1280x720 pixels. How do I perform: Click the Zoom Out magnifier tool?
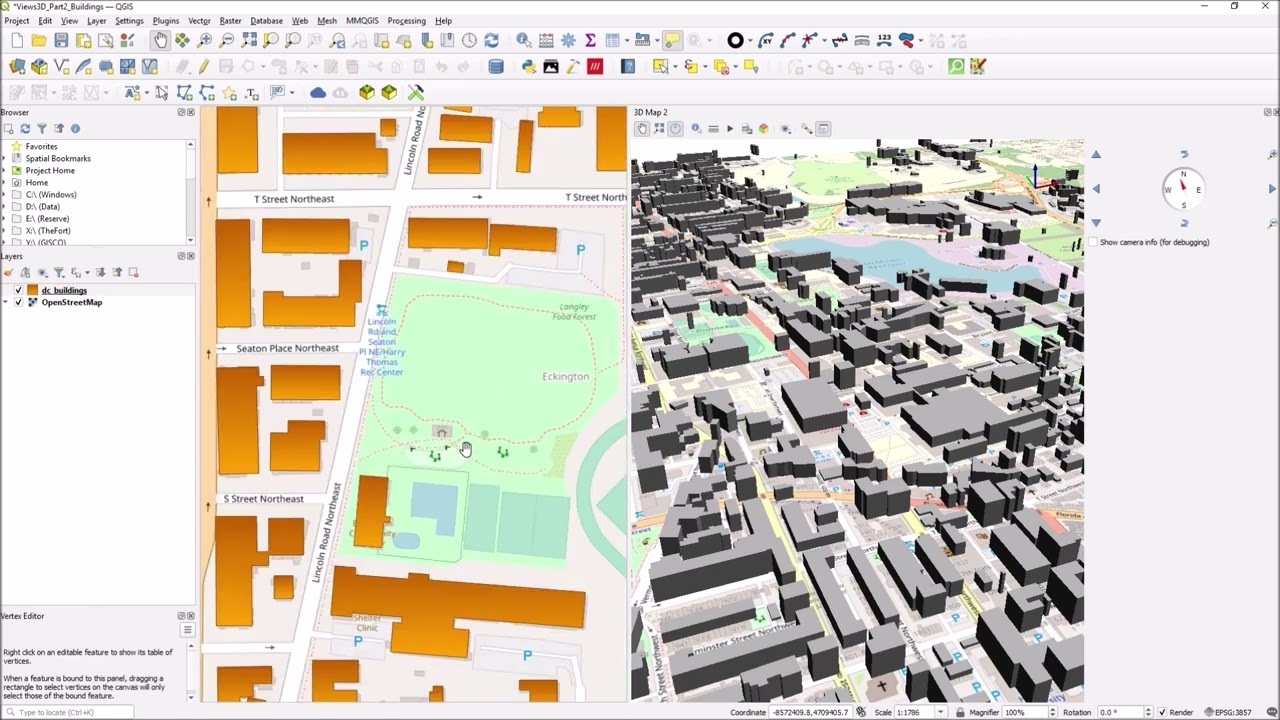coord(226,40)
